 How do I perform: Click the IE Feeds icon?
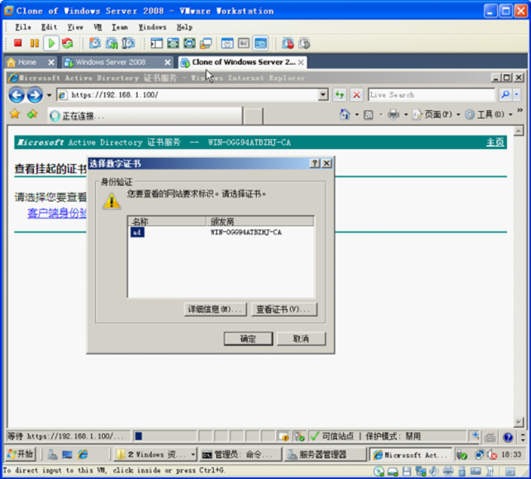(x=368, y=114)
